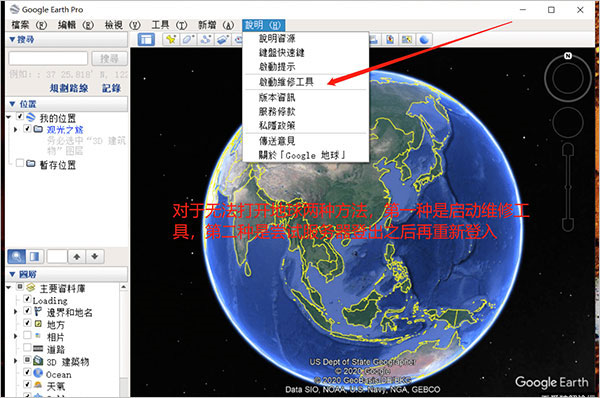This screenshot has width=600, height=398.
Task: Open the 工具 (T) menu
Action: click(170, 25)
